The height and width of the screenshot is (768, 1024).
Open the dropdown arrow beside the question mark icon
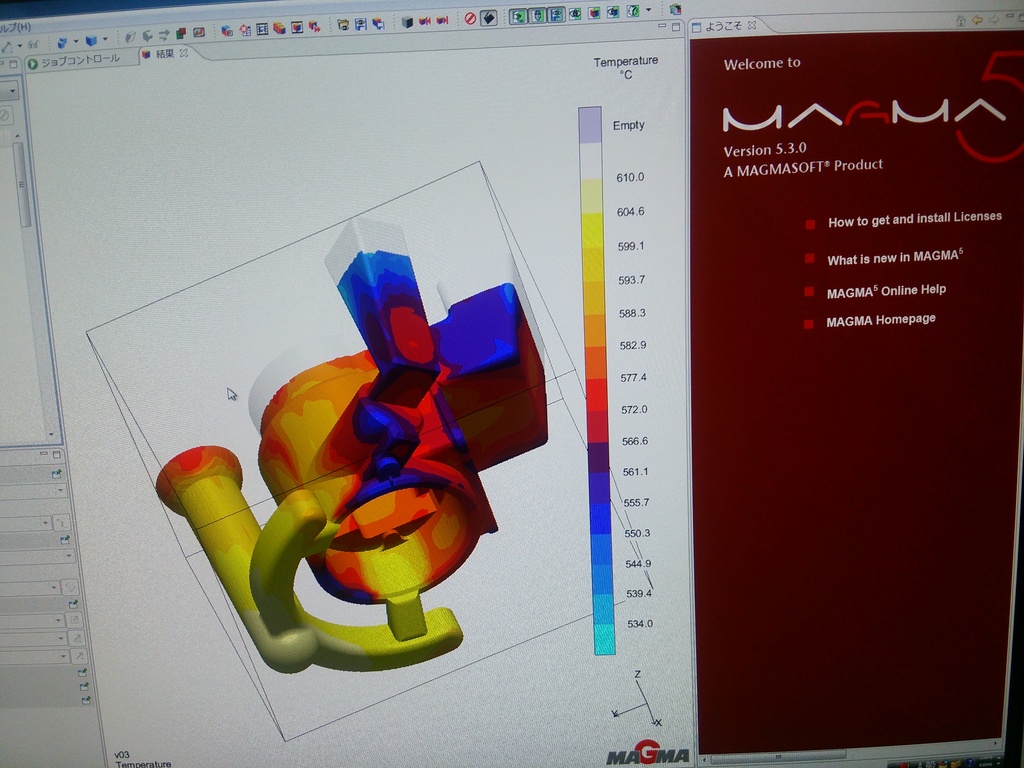[648, 10]
